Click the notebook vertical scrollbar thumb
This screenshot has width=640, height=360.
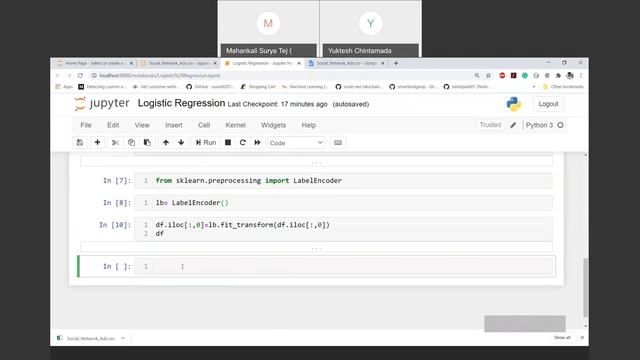point(585,287)
